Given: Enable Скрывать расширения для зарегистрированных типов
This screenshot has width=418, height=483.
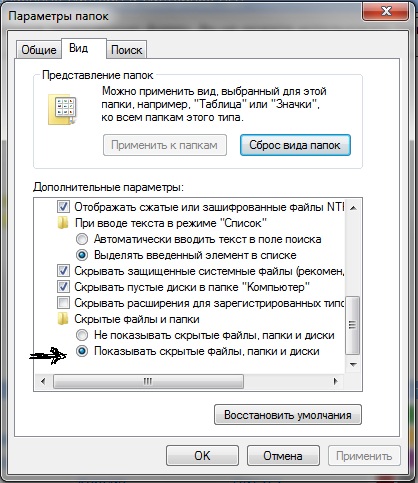Looking at the screenshot, I should coord(63,303).
